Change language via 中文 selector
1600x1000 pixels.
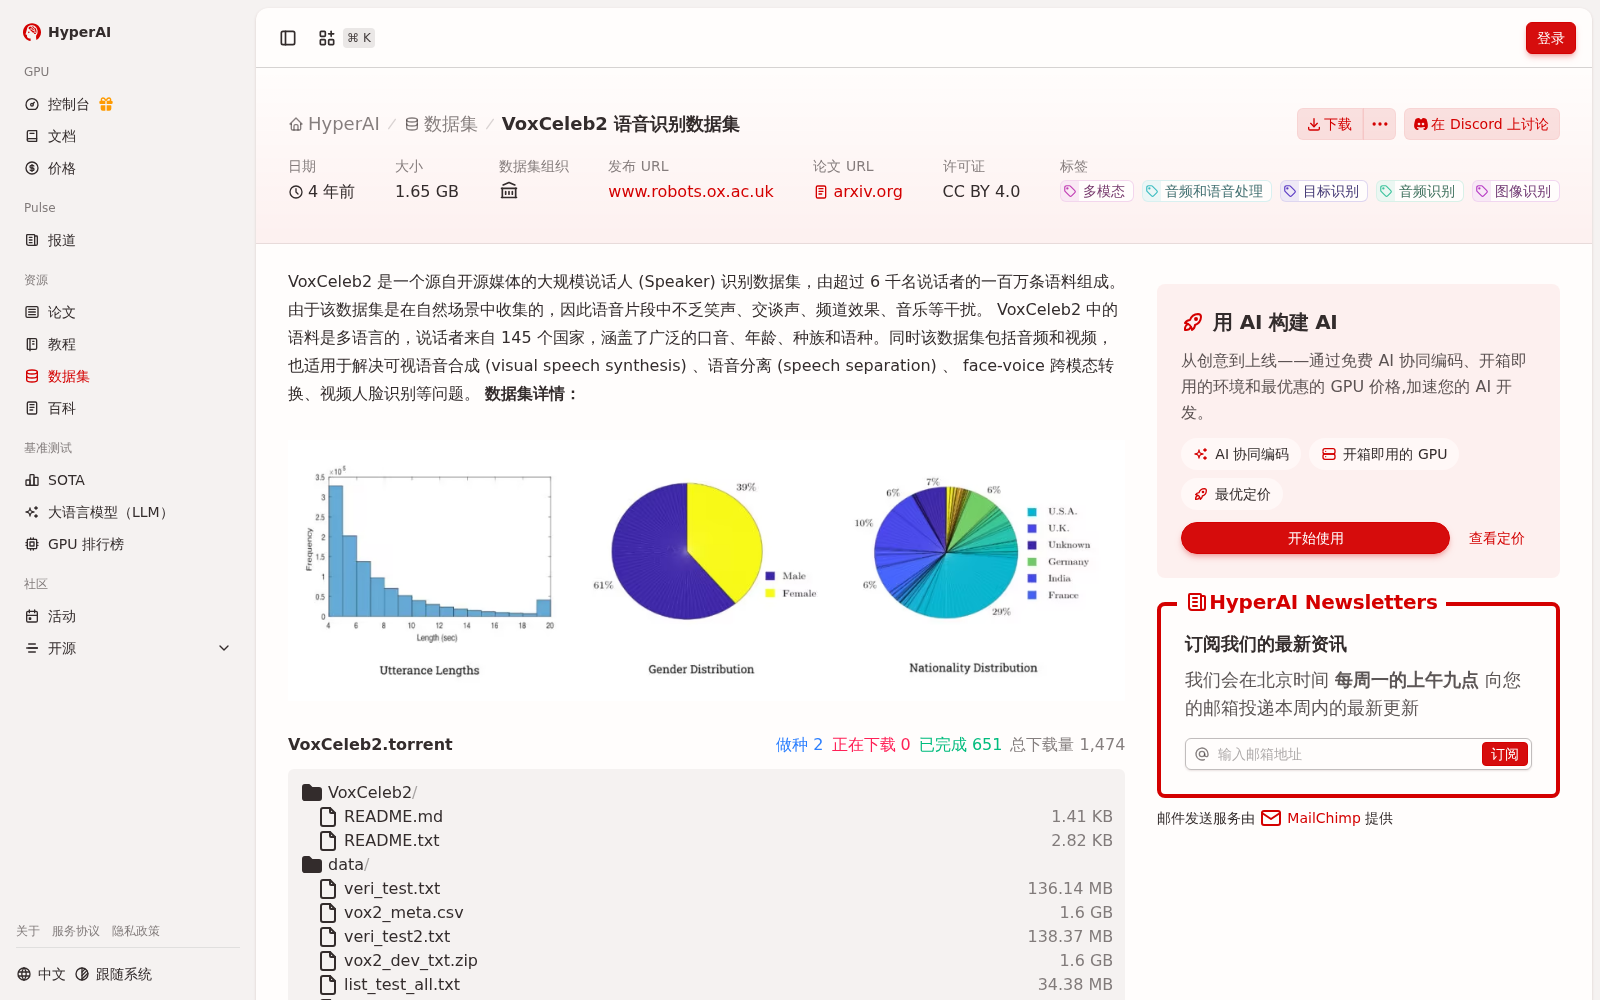point(41,974)
